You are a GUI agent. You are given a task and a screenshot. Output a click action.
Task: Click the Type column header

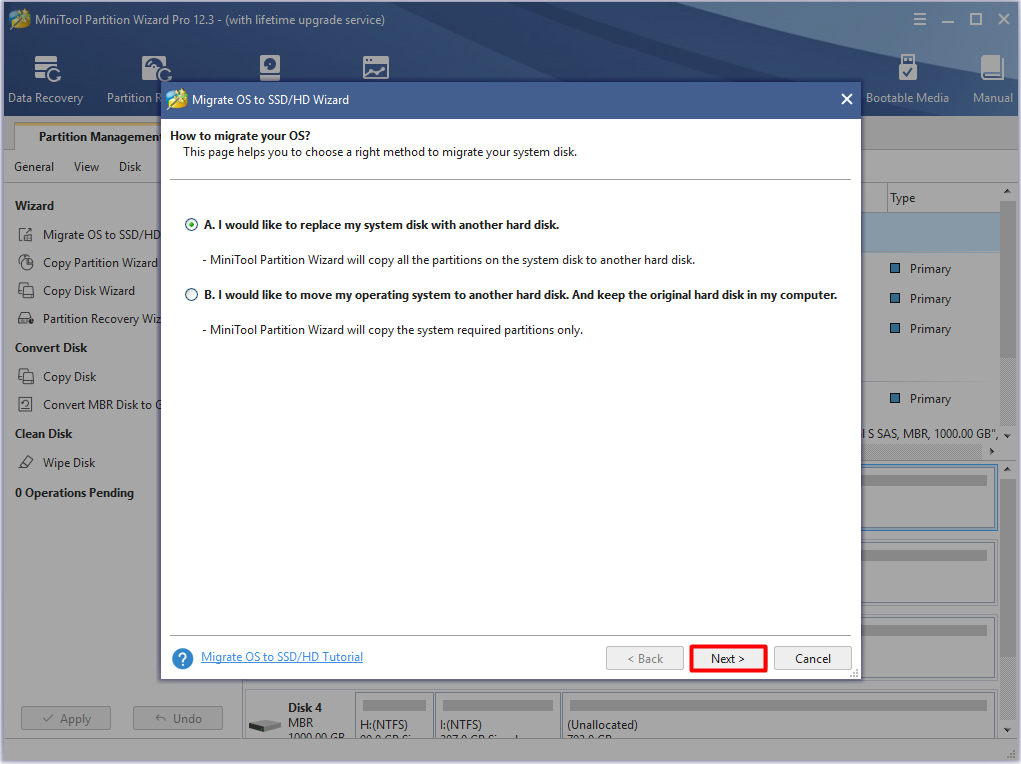902,198
